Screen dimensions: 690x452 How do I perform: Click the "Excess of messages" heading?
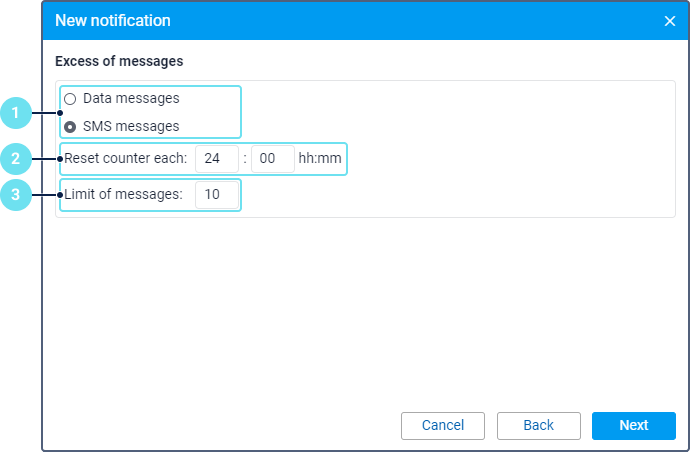[x=119, y=61]
